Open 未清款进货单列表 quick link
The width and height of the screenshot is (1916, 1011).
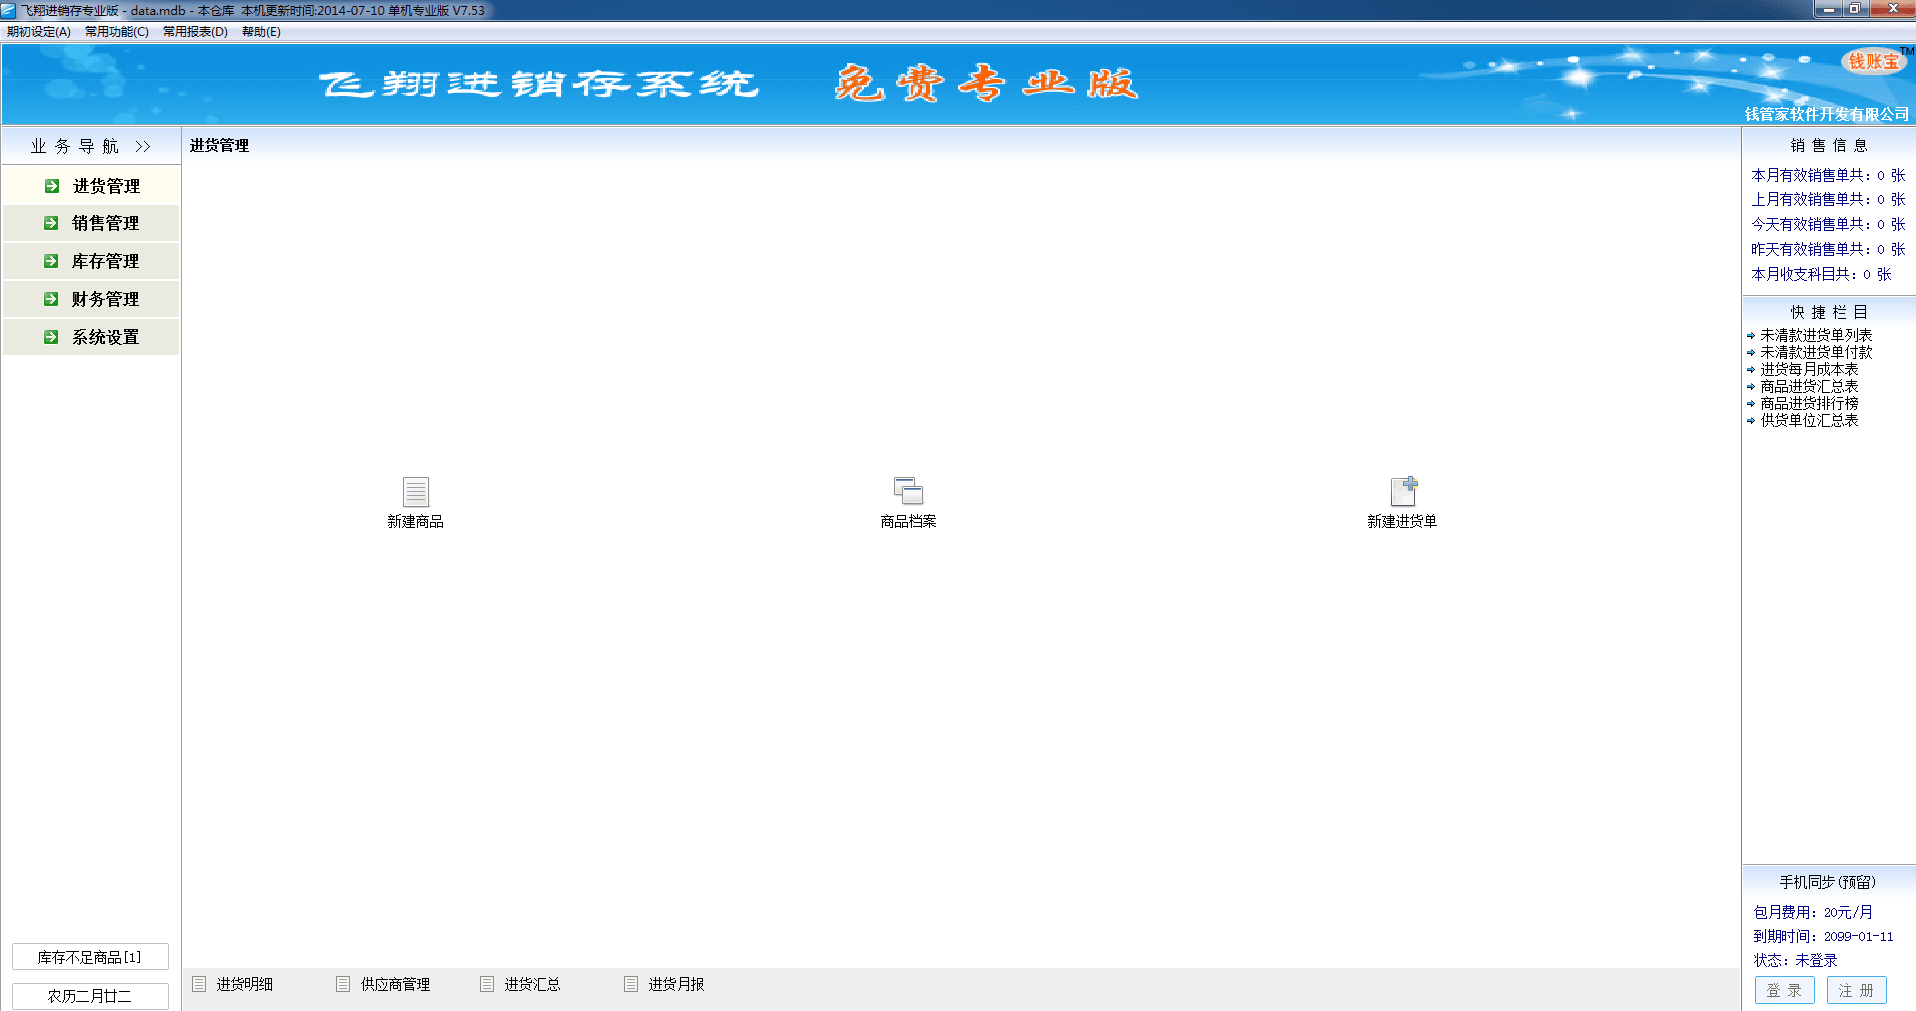pyautogui.click(x=1815, y=336)
